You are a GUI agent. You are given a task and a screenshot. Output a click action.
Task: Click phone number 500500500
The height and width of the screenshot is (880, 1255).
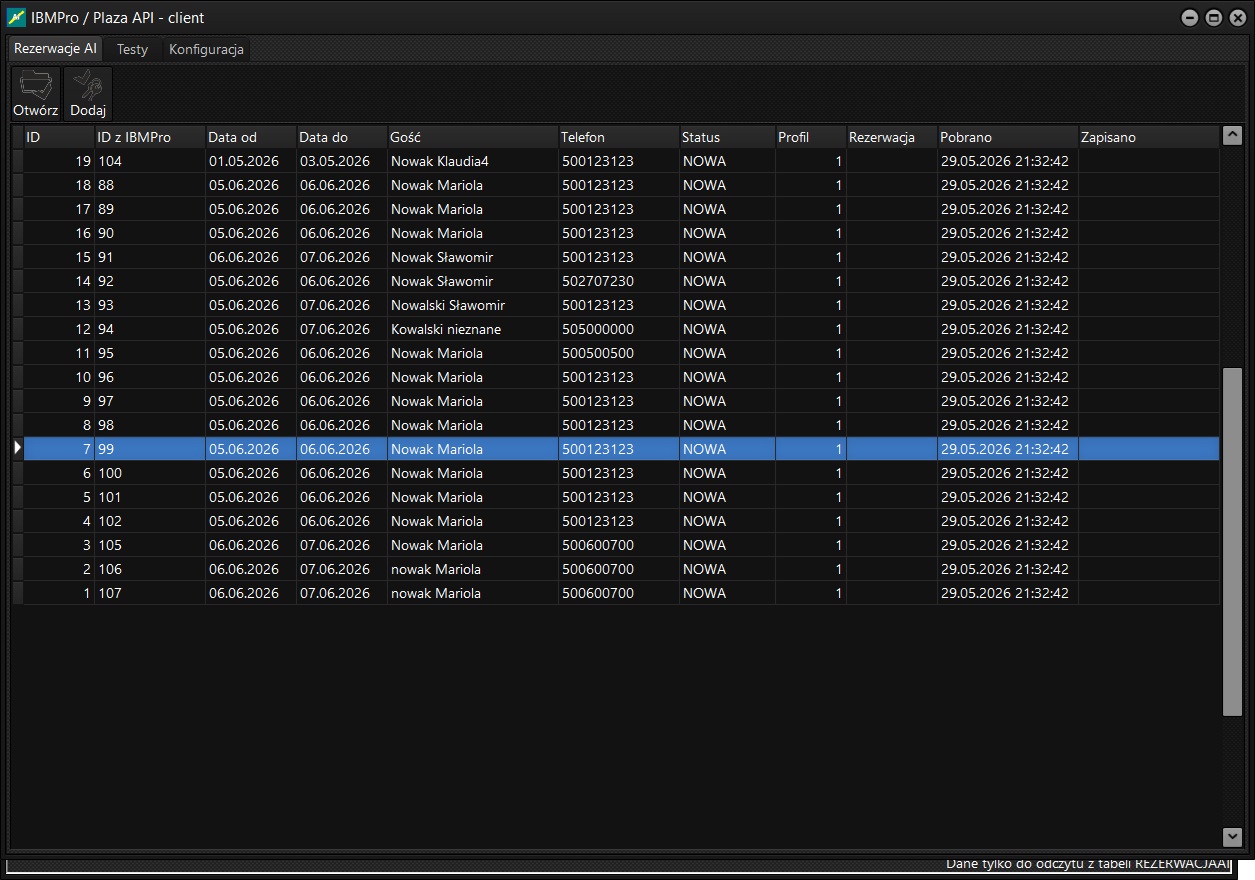click(597, 353)
